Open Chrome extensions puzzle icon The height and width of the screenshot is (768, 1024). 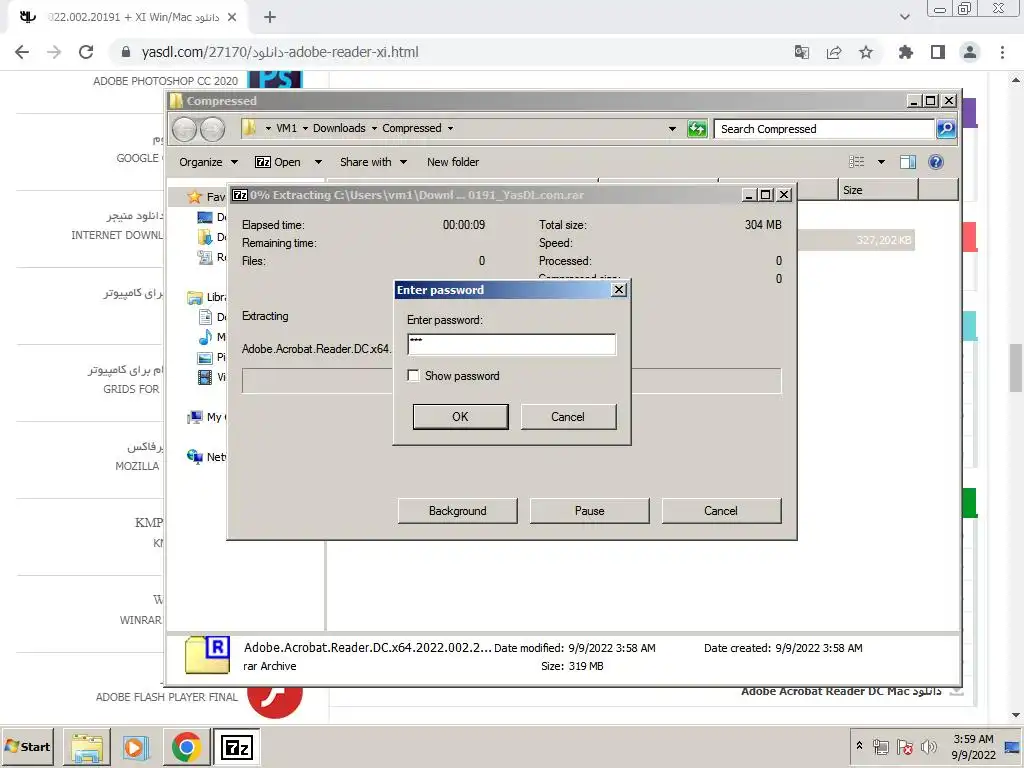point(905,52)
